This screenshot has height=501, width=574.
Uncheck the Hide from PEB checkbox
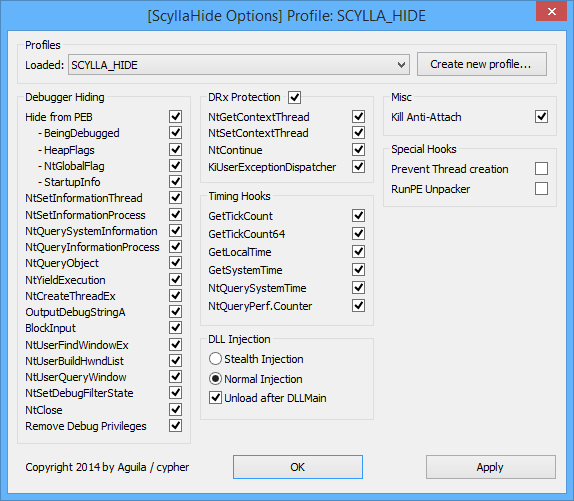point(176,117)
